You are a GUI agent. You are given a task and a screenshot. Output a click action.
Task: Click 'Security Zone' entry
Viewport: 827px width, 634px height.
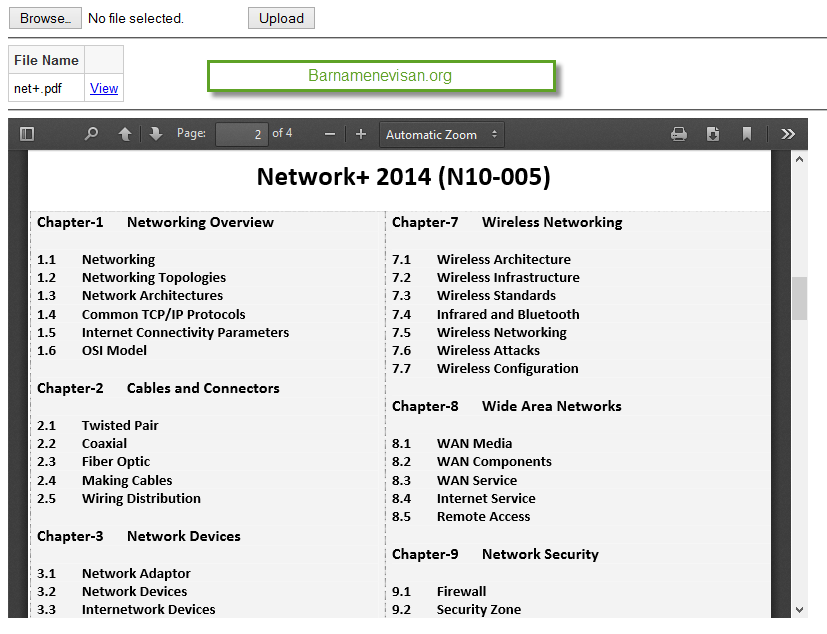pos(478,609)
